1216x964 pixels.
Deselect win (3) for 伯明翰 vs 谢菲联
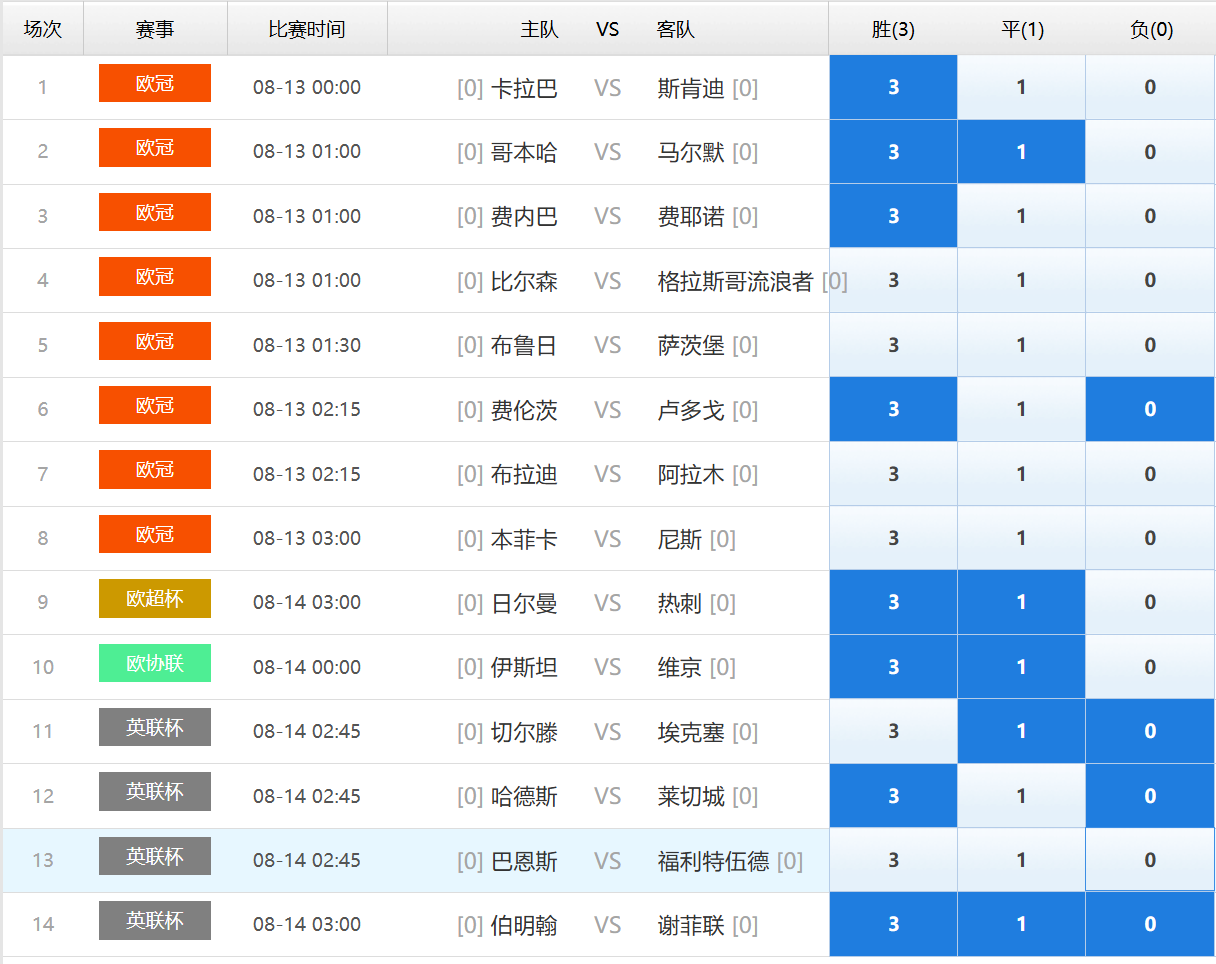(893, 924)
